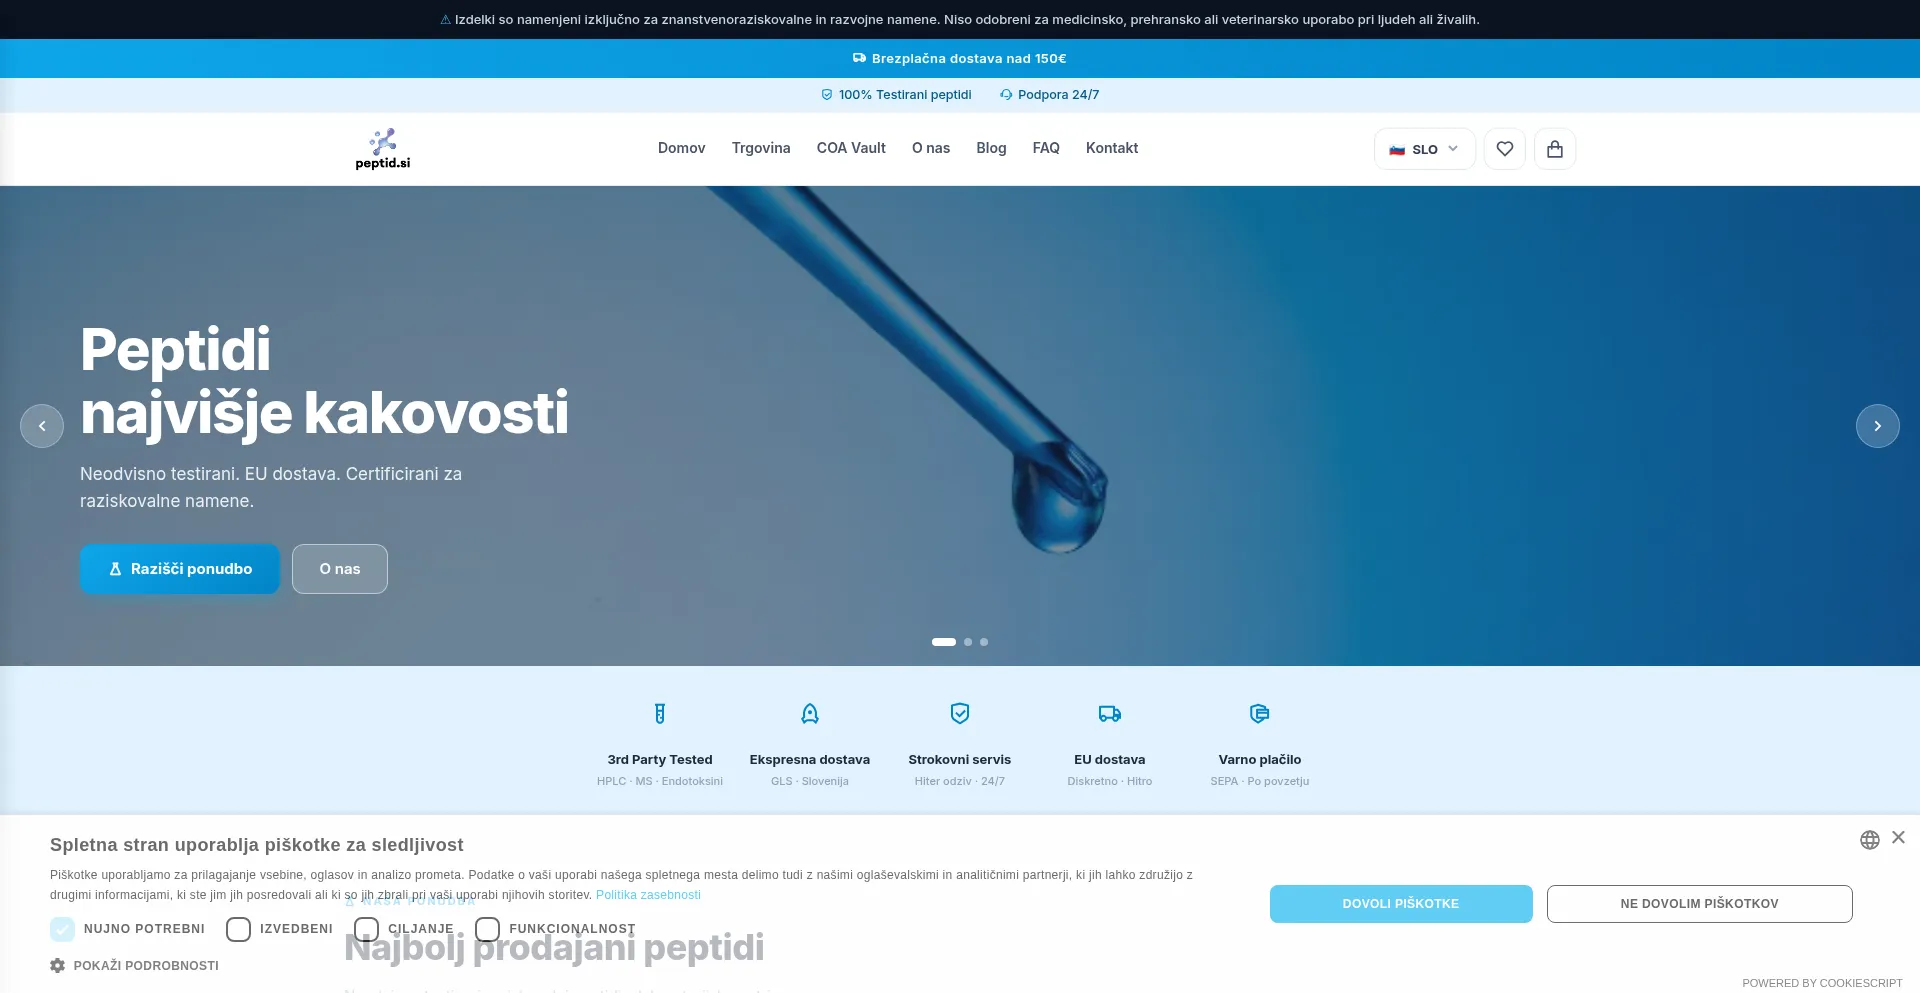
Task: Click the gear icon beside Pokaži podrobnosti
Action: click(58, 965)
